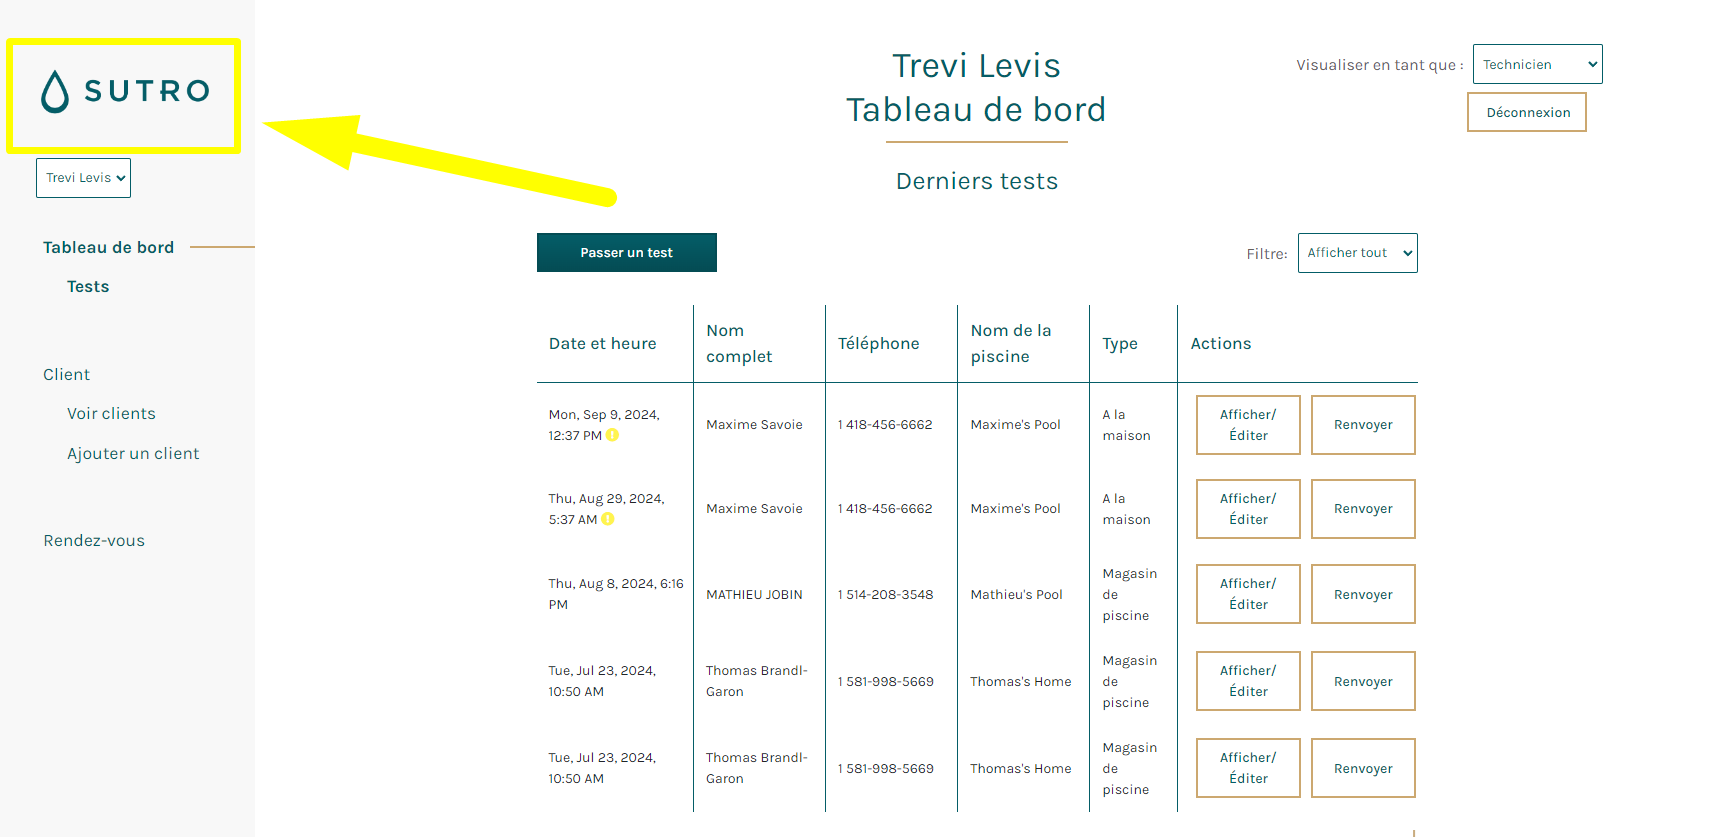1720x837 pixels.
Task: Select the MATHIEU JOBIN name cell
Action: pos(754,595)
